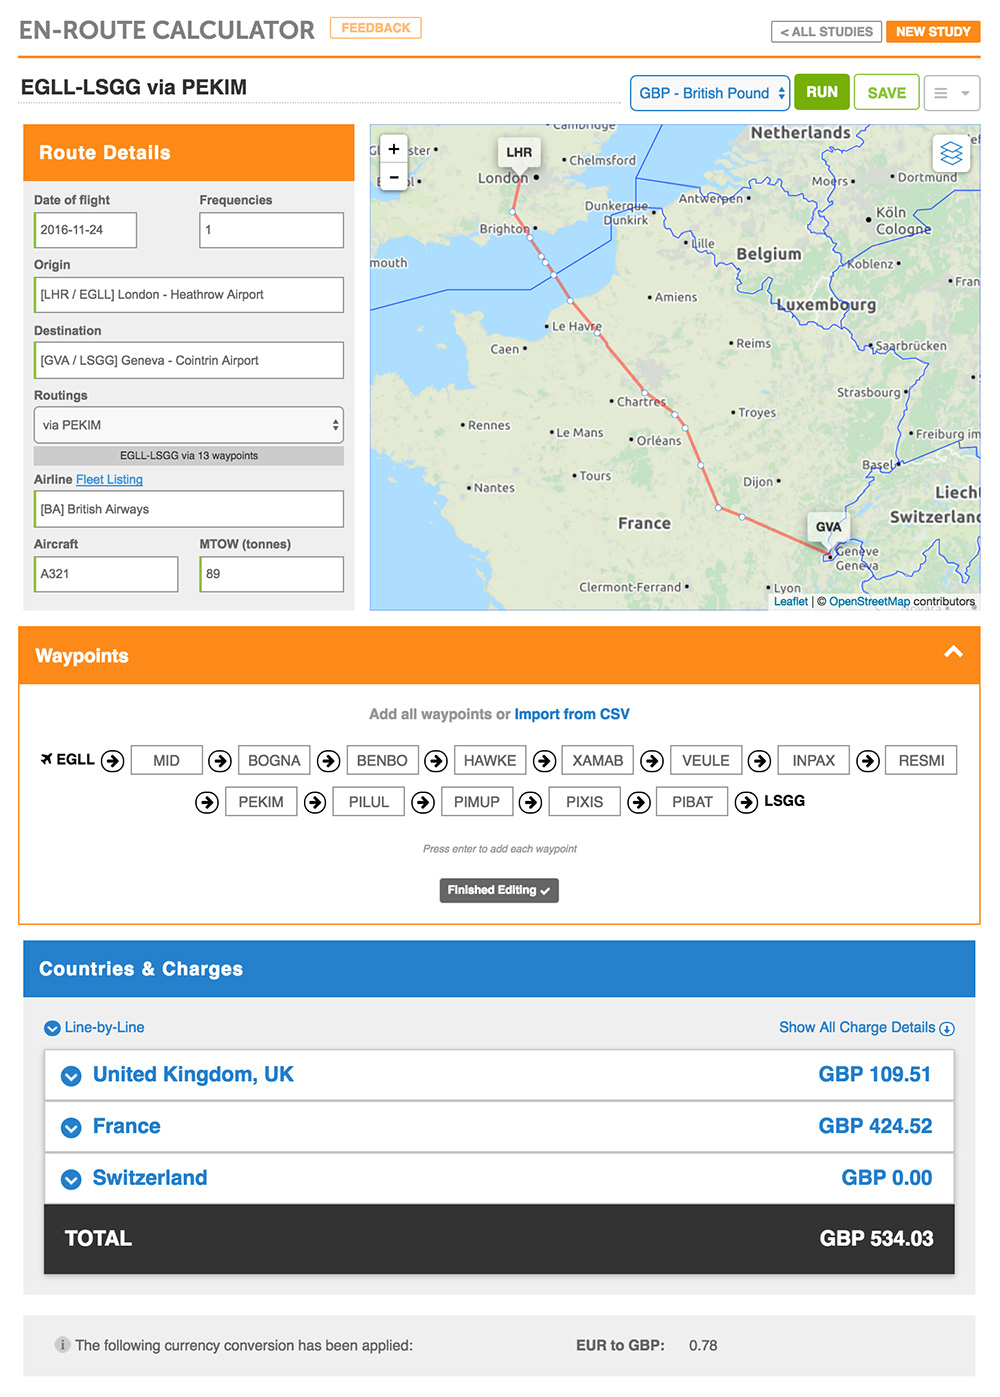The height and width of the screenshot is (1397, 1000).
Task: Zoom in using the map plus icon
Action: pyautogui.click(x=394, y=148)
